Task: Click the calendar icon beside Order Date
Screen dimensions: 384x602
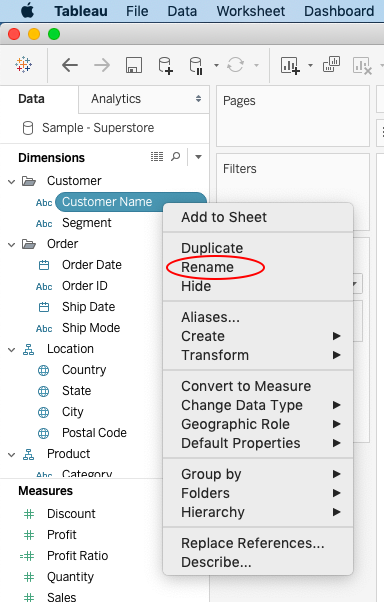Action: tap(44, 265)
